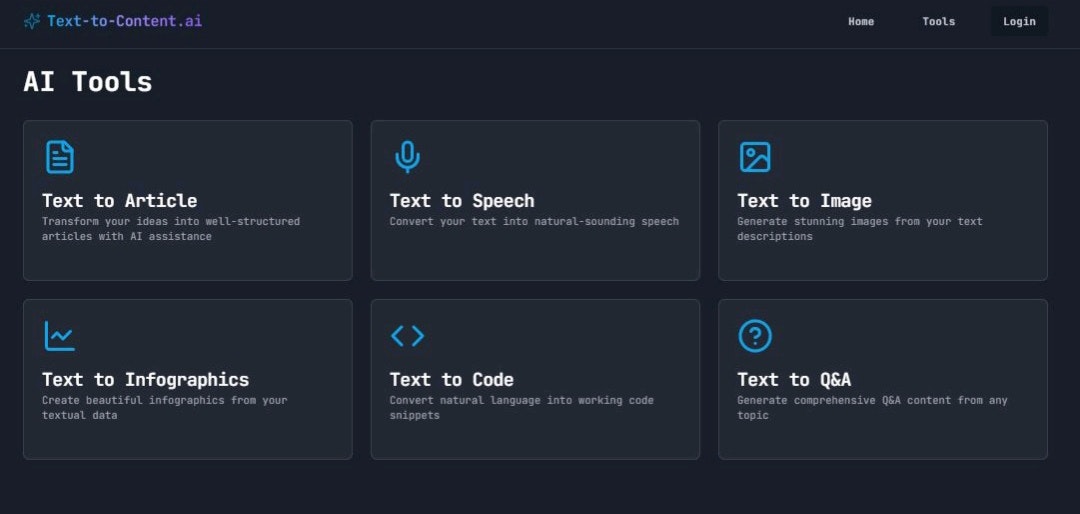This screenshot has height=514, width=1080.
Task: Click the sparkle logo icon in header
Action: (32, 21)
